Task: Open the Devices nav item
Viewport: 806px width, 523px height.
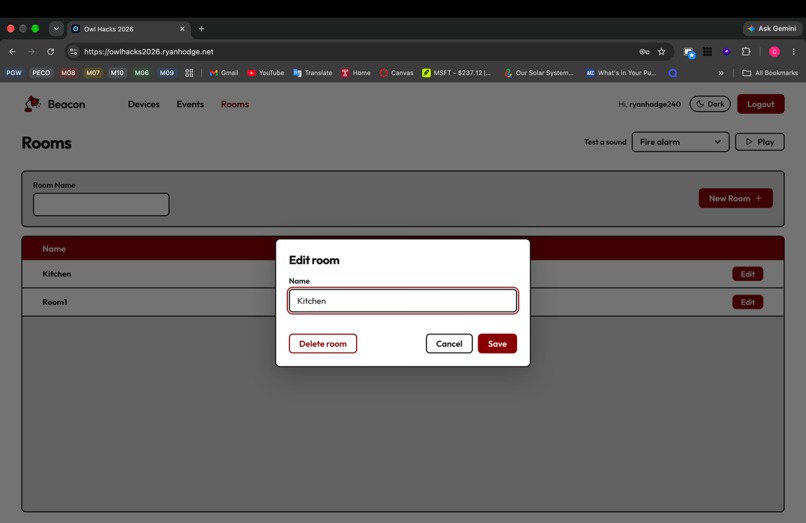Action: click(143, 104)
